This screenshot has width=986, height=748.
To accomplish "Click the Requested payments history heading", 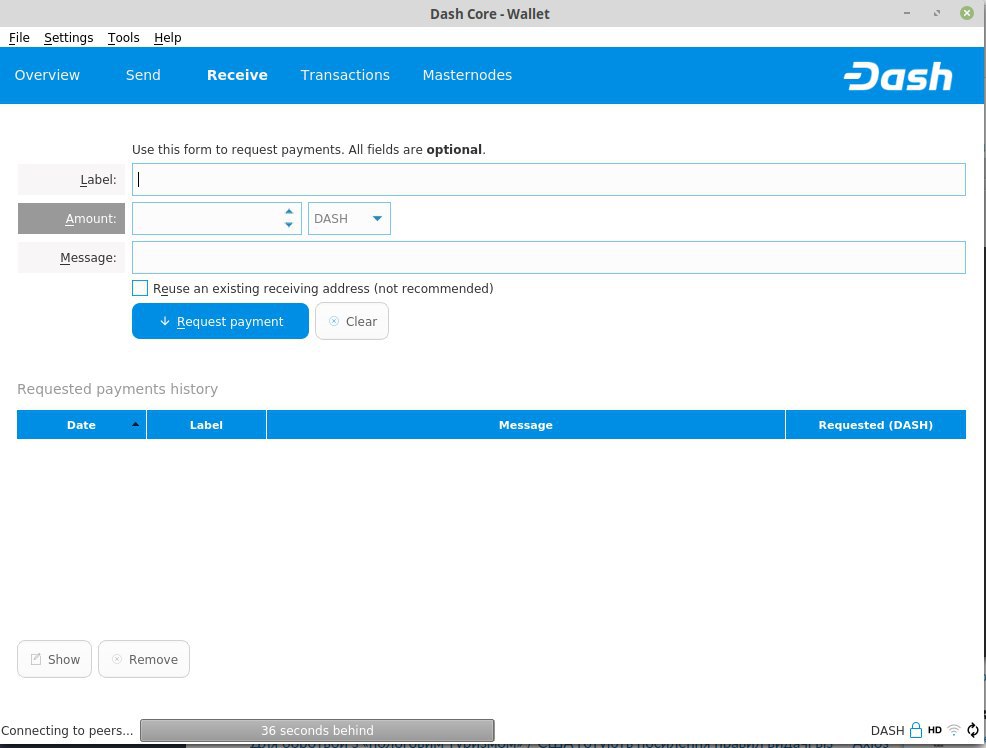I will click(x=118, y=389).
